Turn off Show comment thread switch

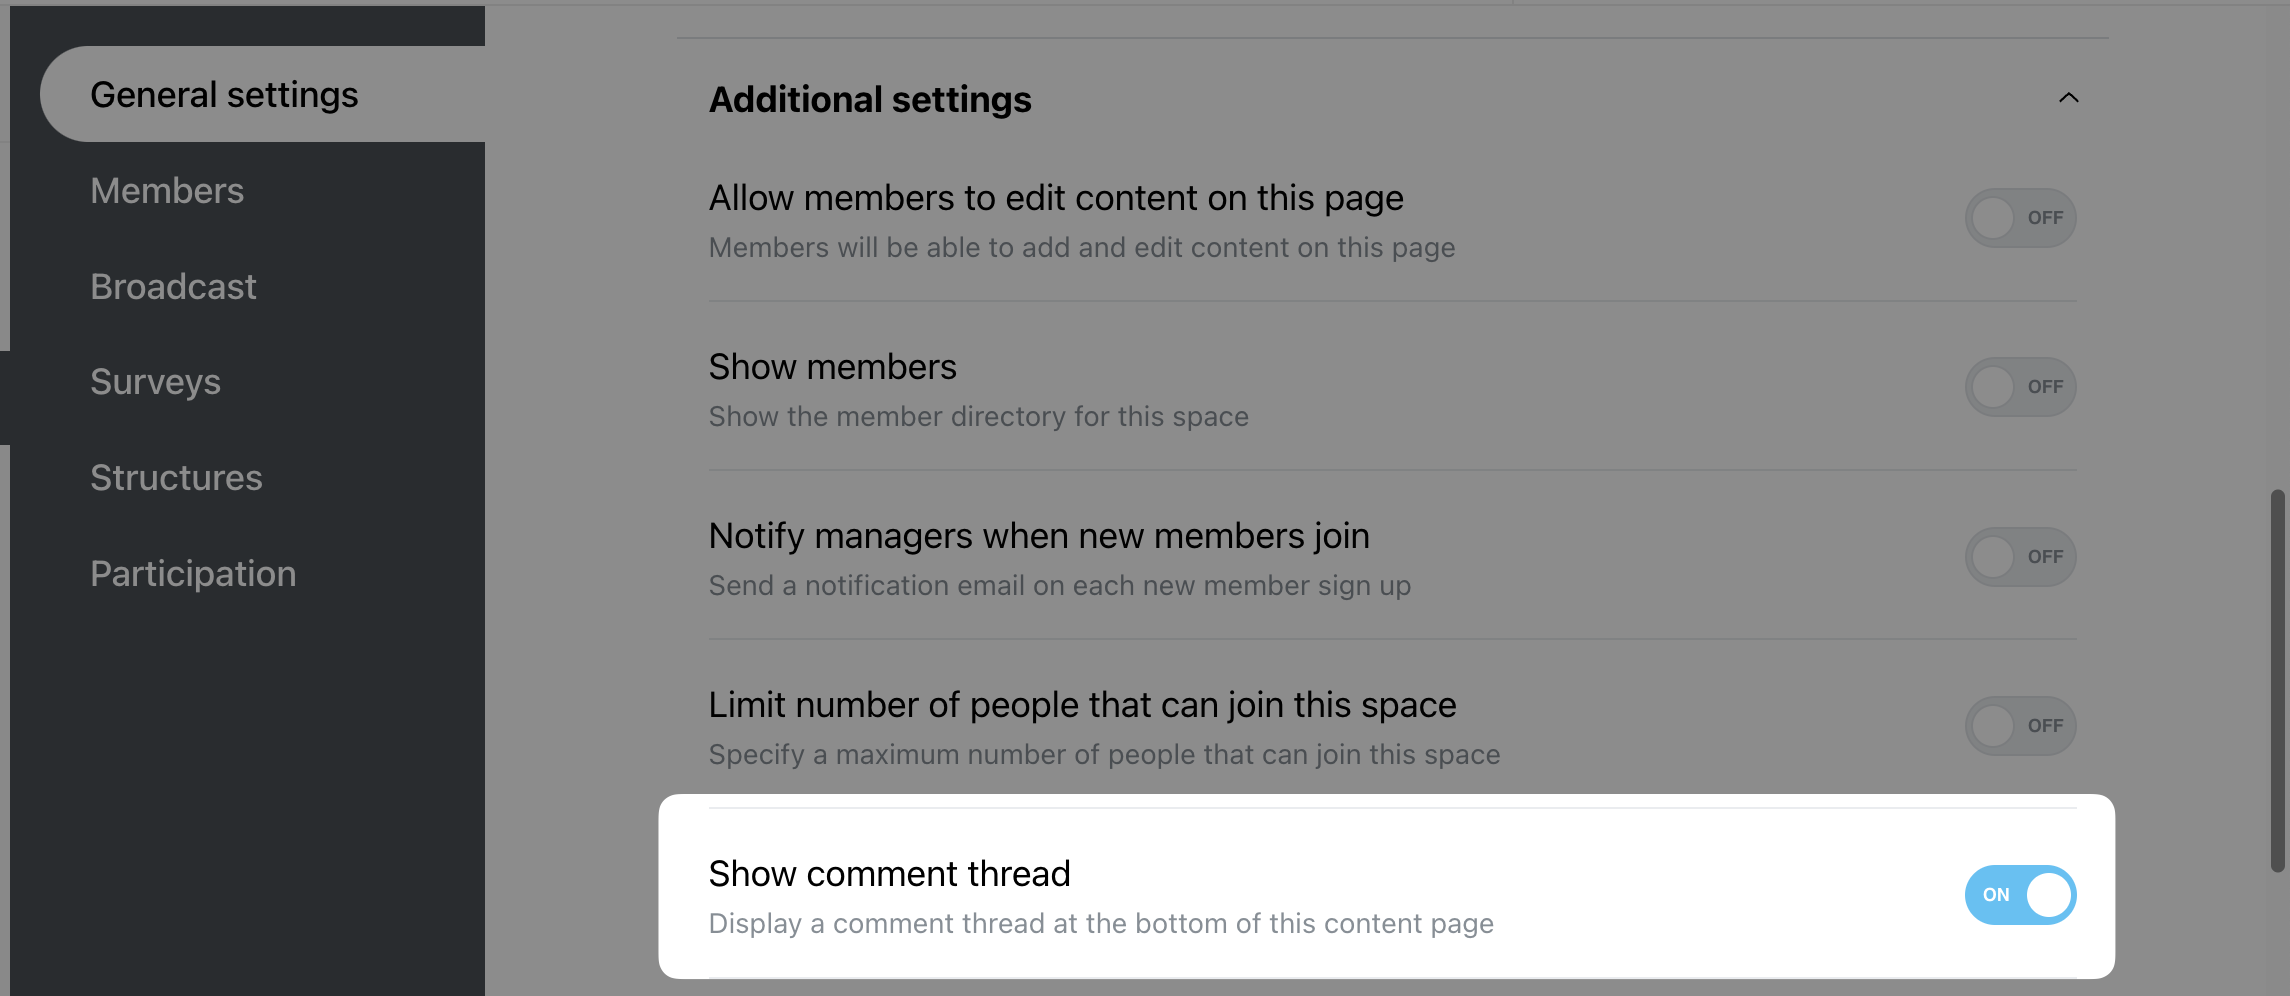pos(2020,895)
